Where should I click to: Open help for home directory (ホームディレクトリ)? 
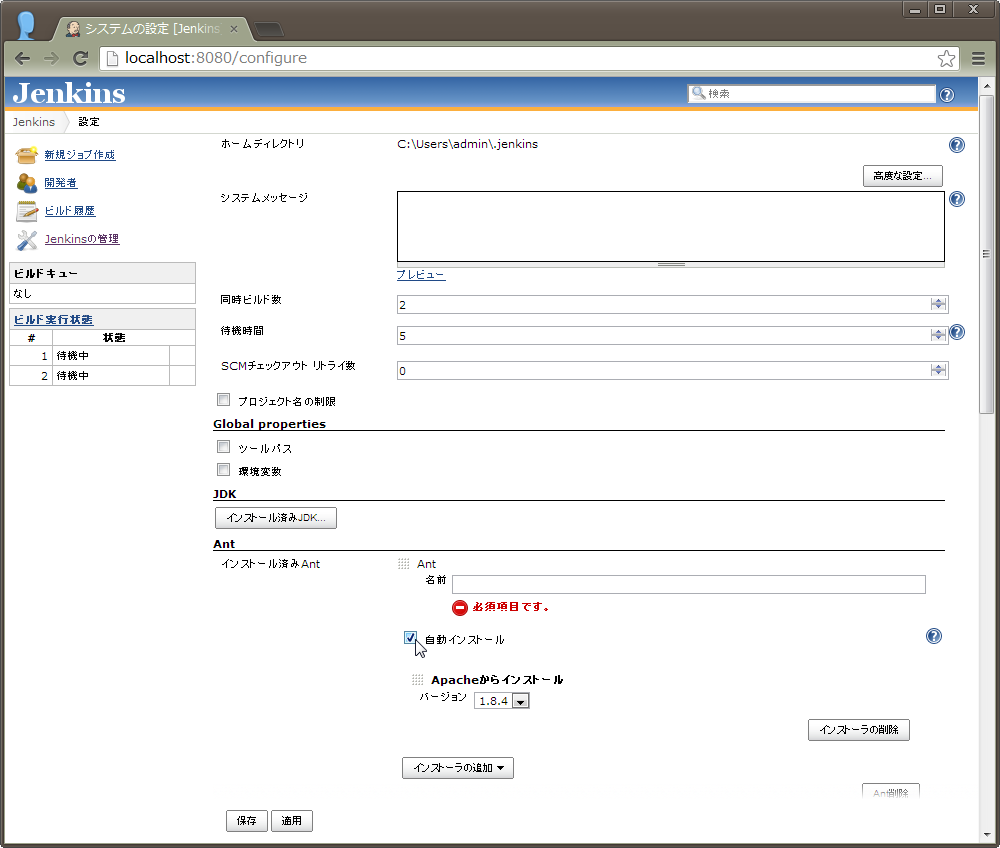coord(957,145)
